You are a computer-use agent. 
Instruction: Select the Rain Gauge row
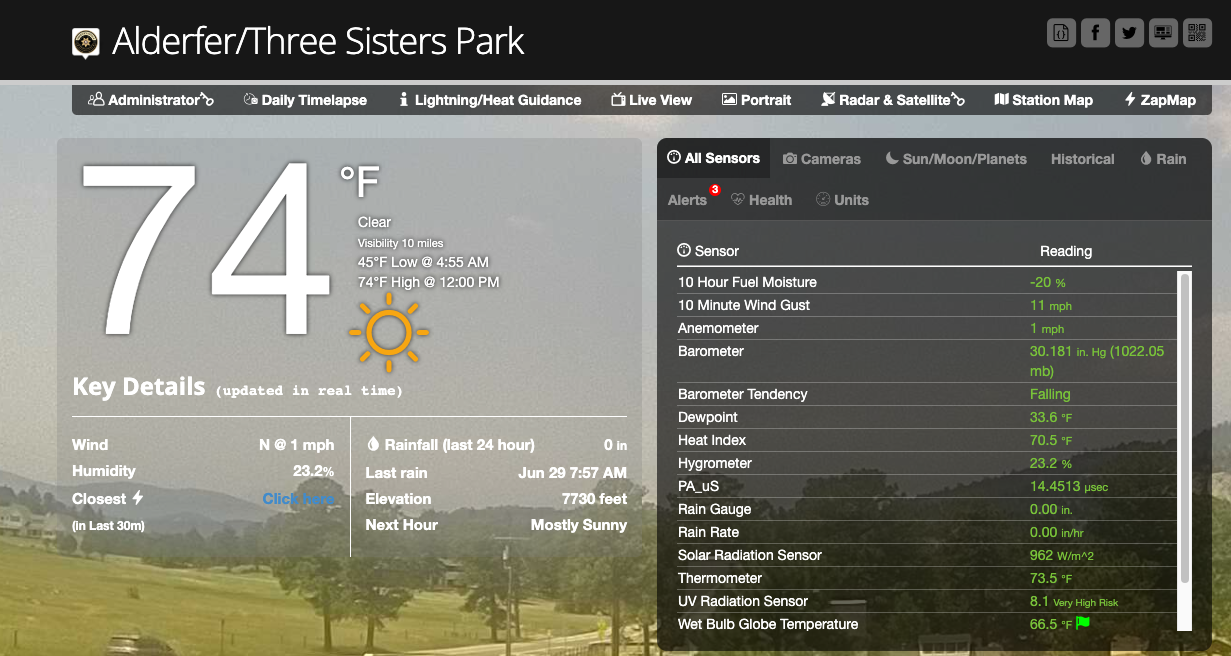(x=927, y=509)
